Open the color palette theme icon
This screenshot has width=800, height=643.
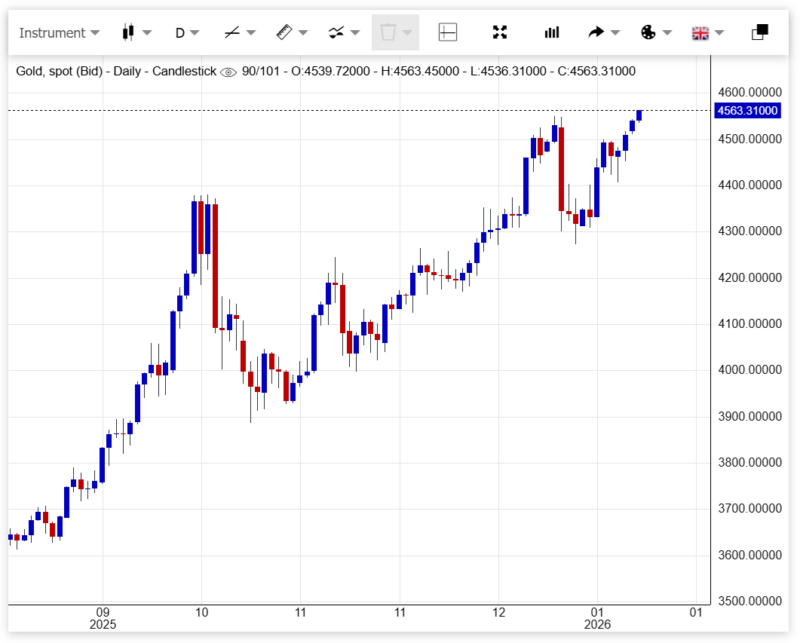tap(648, 32)
